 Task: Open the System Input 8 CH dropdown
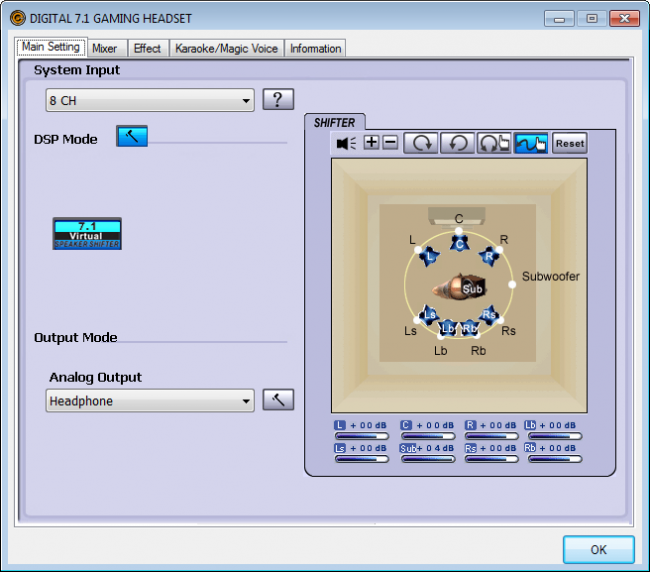(x=150, y=100)
